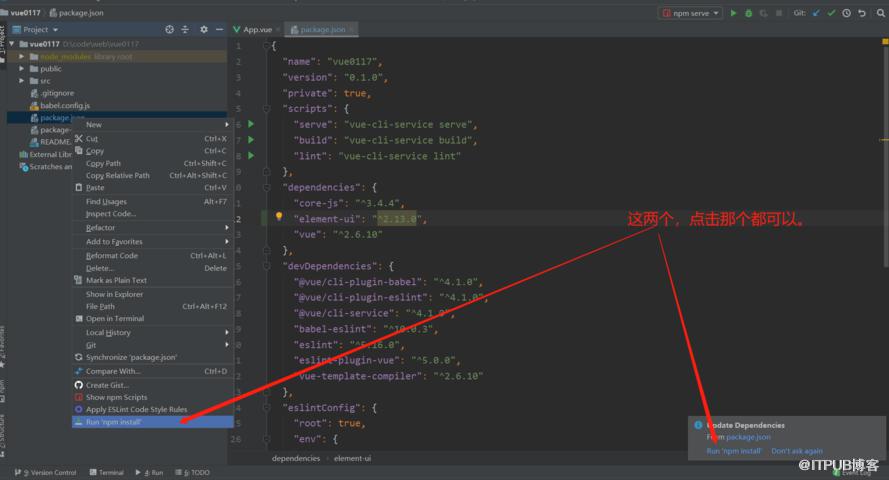Expand the src folder in tree
This screenshot has width=889, height=480.
[22, 81]
